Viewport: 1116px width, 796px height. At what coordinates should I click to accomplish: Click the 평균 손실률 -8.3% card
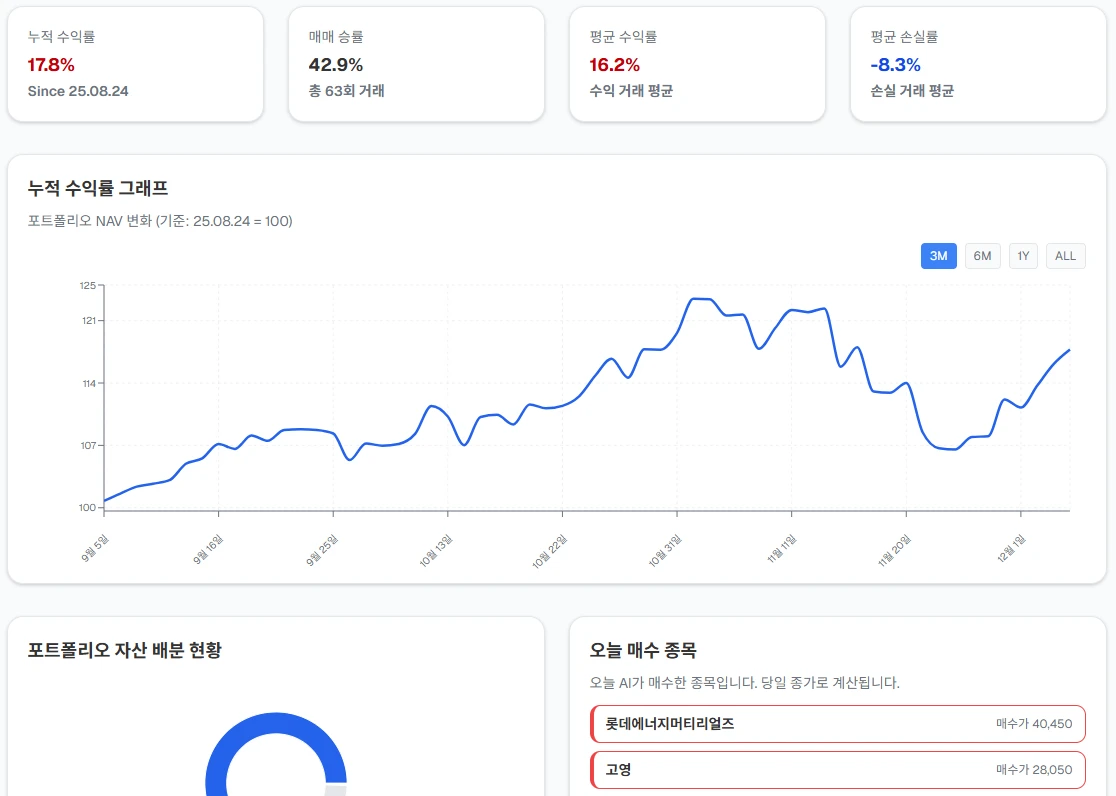(x=978, y=64)
